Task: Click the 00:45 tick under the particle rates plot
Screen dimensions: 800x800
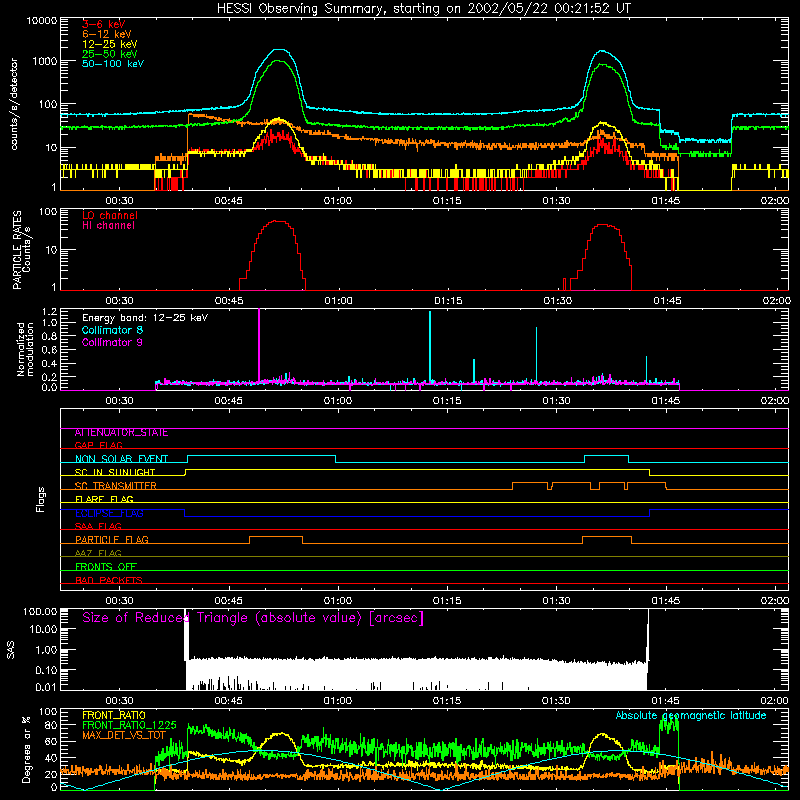Action: point(229,301)
